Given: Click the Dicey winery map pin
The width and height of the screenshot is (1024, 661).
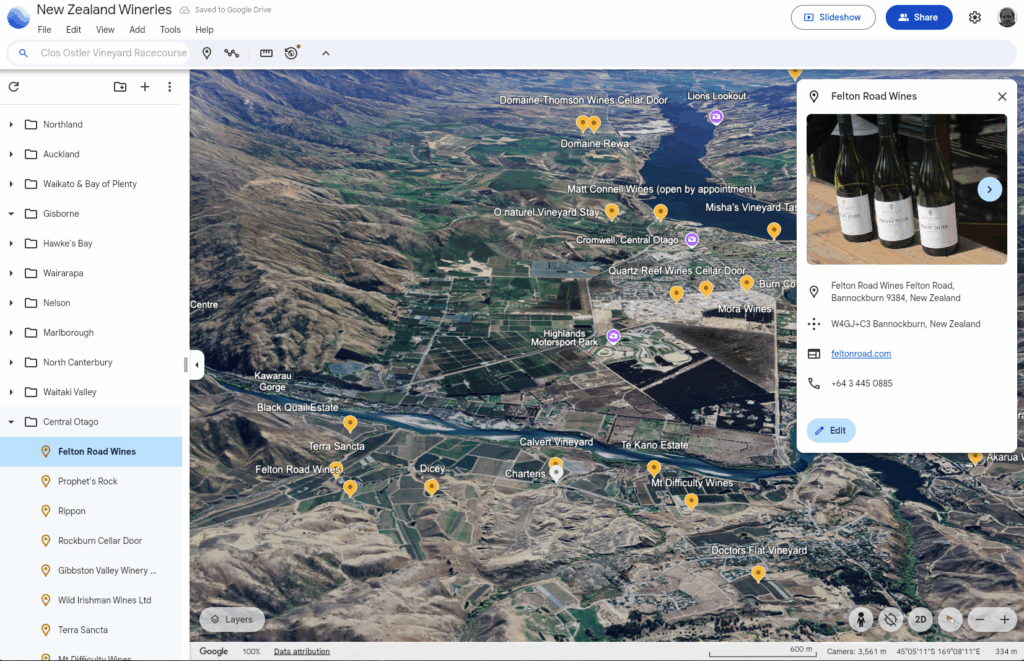Looking at the screenshot, I should [x=431, y=487].
